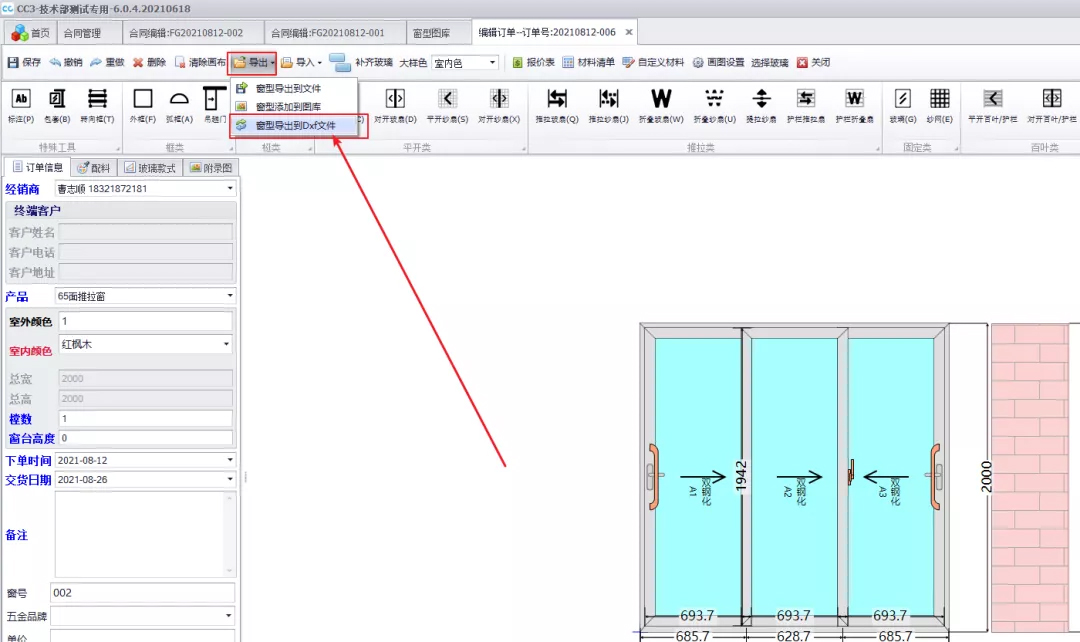Open the 室内颜色 interior color dropdown
Screen dimensions: 1080x642
[x=226, y=344]
